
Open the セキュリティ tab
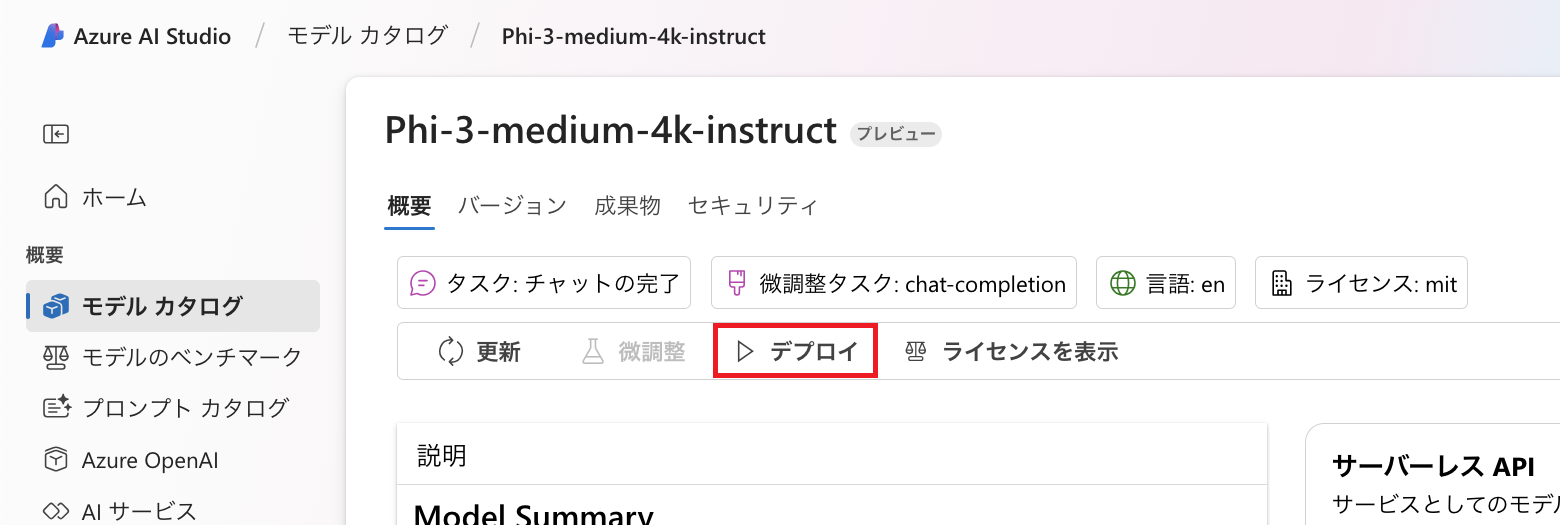(x=753, y=206)
